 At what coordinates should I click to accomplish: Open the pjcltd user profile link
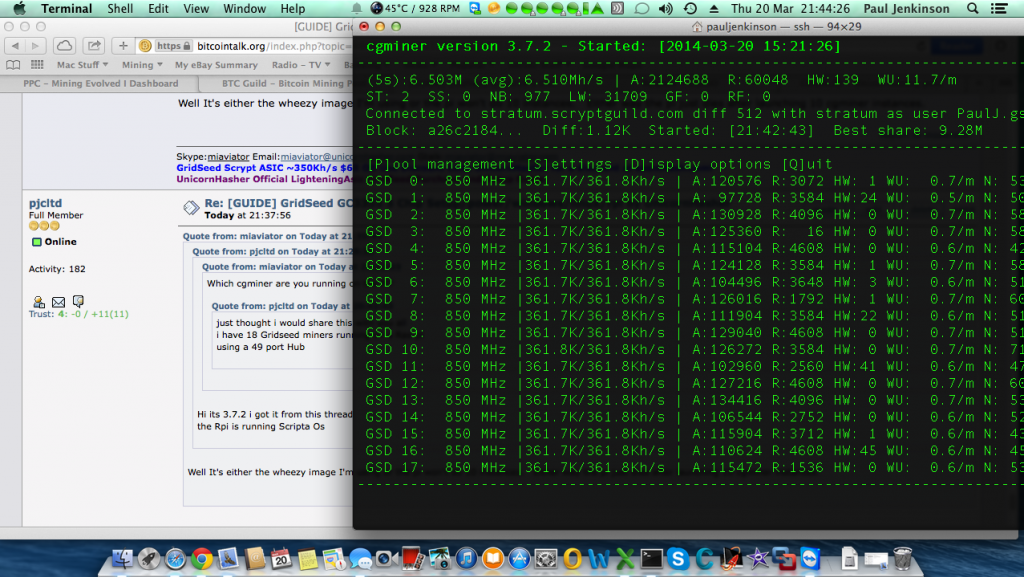45,203
